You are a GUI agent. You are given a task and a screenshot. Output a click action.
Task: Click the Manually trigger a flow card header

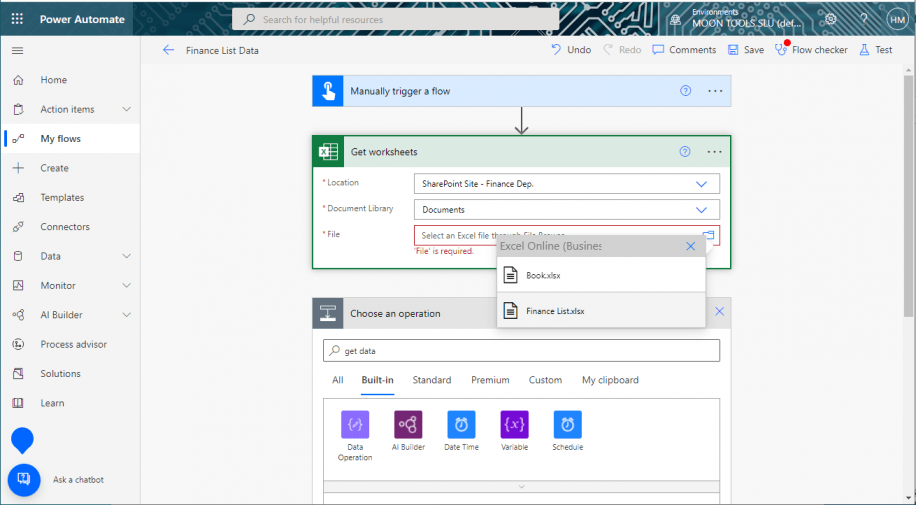521,91
